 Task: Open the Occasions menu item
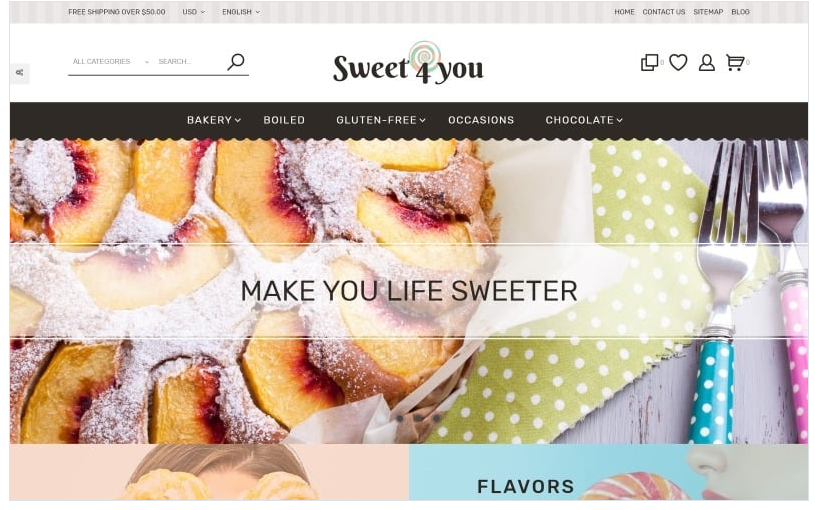coord(481,120)
